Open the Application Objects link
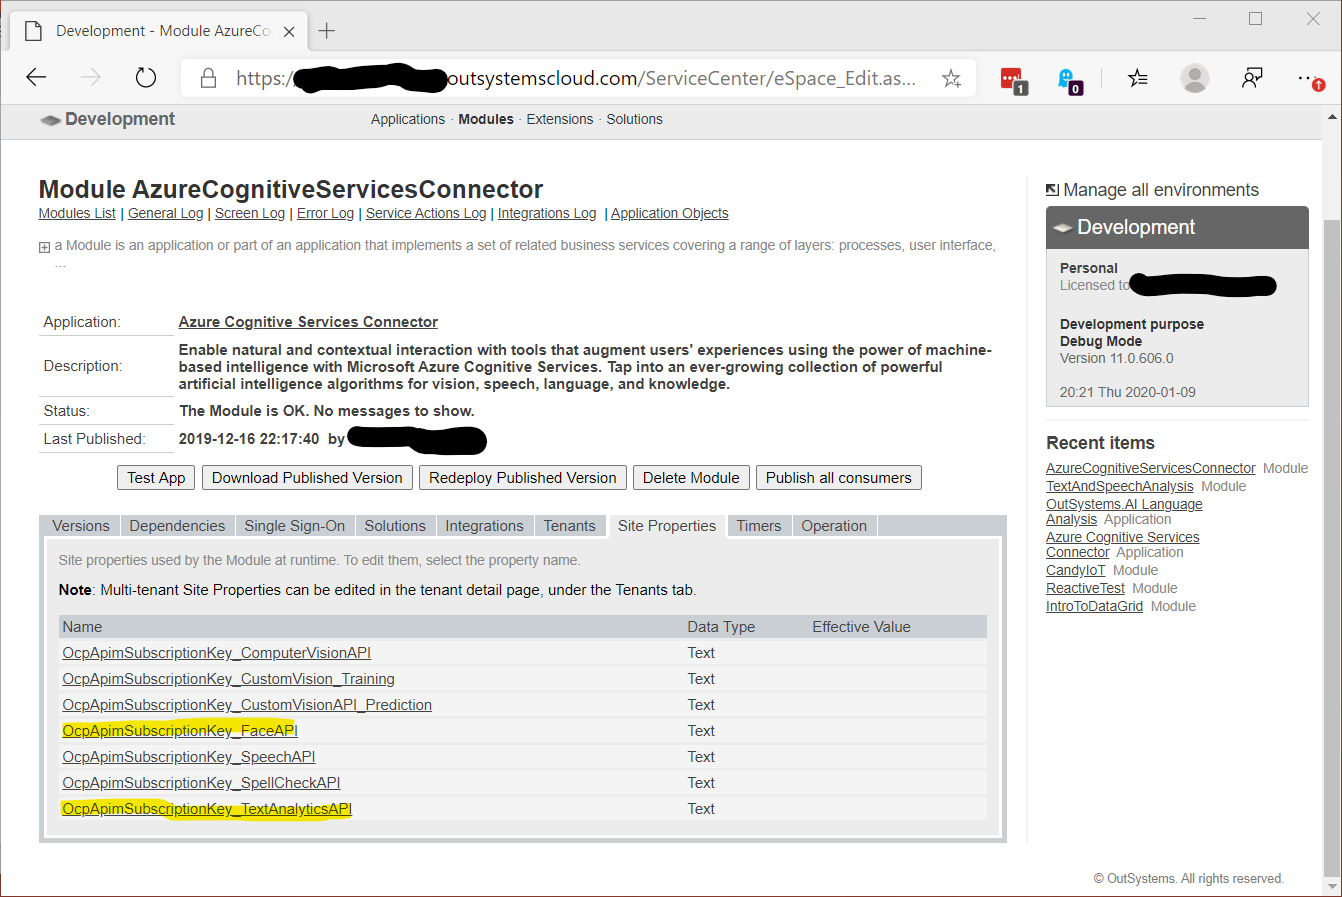Image resolution: width=1342 pixels, height=897 pixels. coord(670,213)
